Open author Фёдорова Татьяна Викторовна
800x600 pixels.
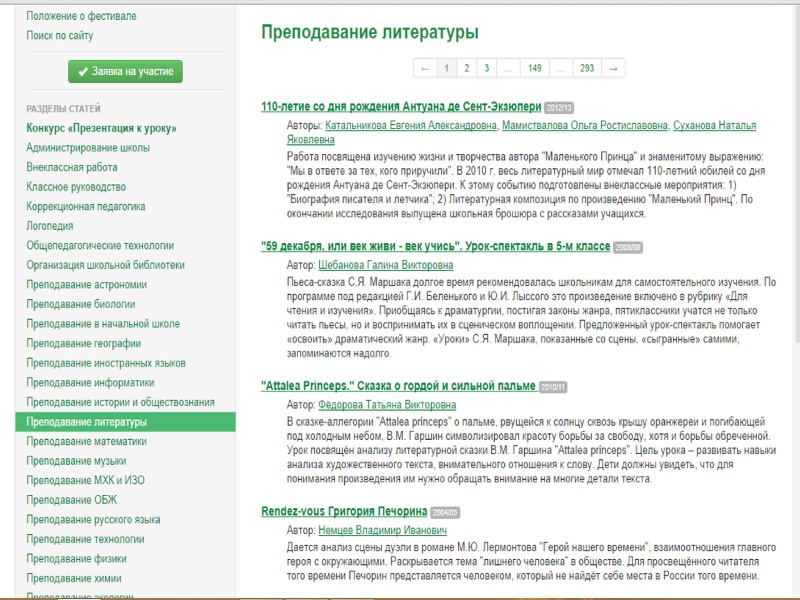pos(387,405)
